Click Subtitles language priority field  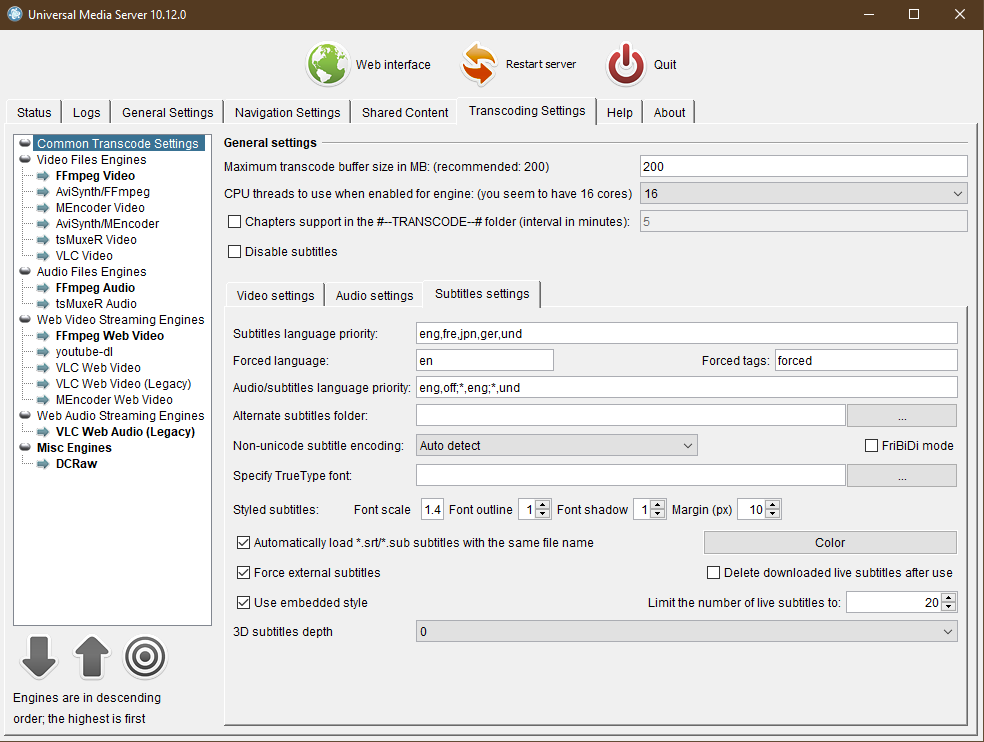click(687, 333)
